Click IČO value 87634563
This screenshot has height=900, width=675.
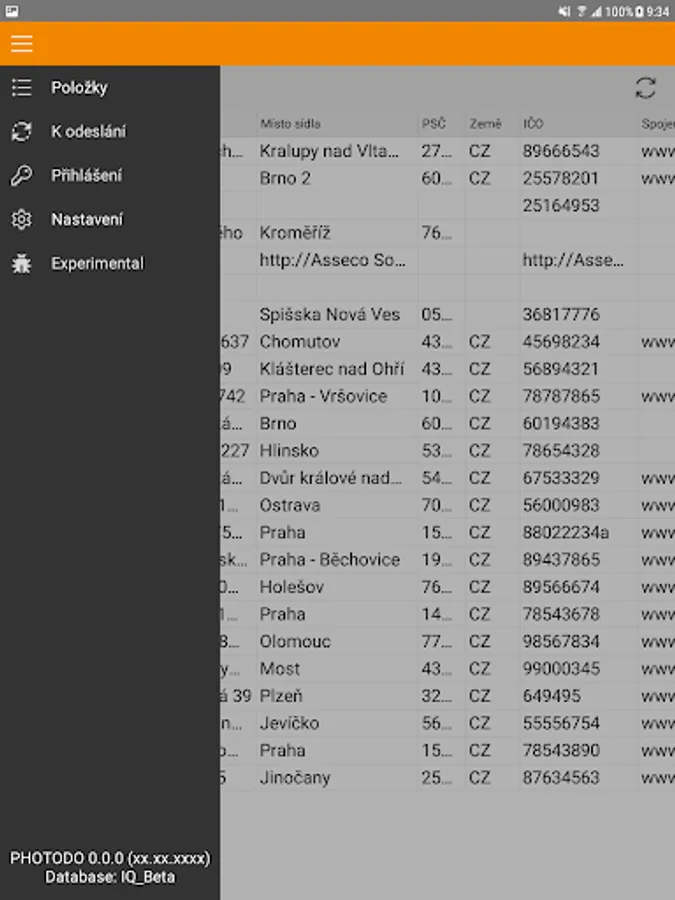point(561,778)
